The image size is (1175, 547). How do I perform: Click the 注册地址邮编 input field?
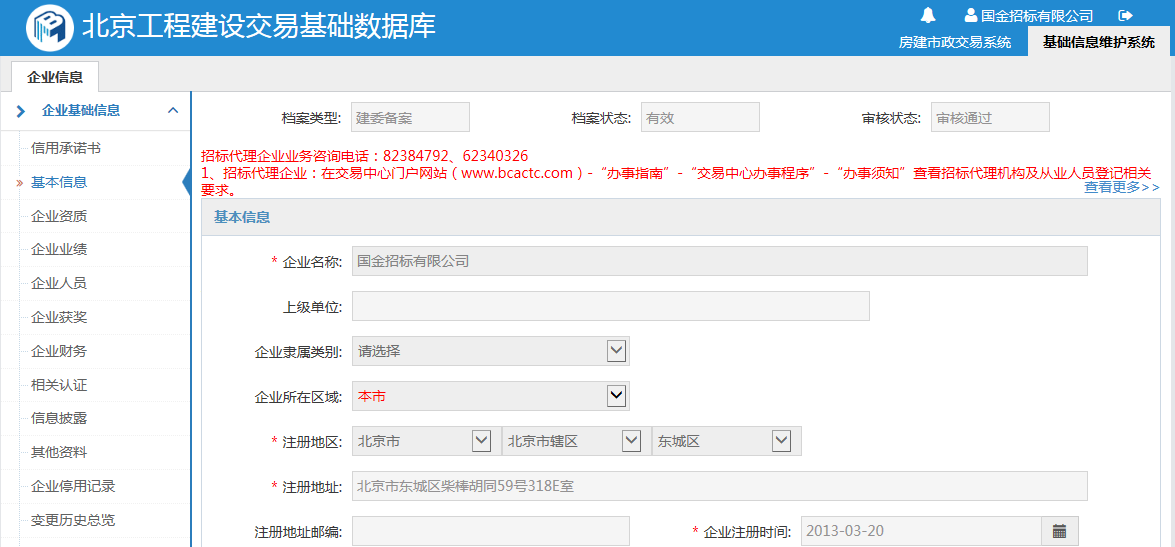pos(490,531)
